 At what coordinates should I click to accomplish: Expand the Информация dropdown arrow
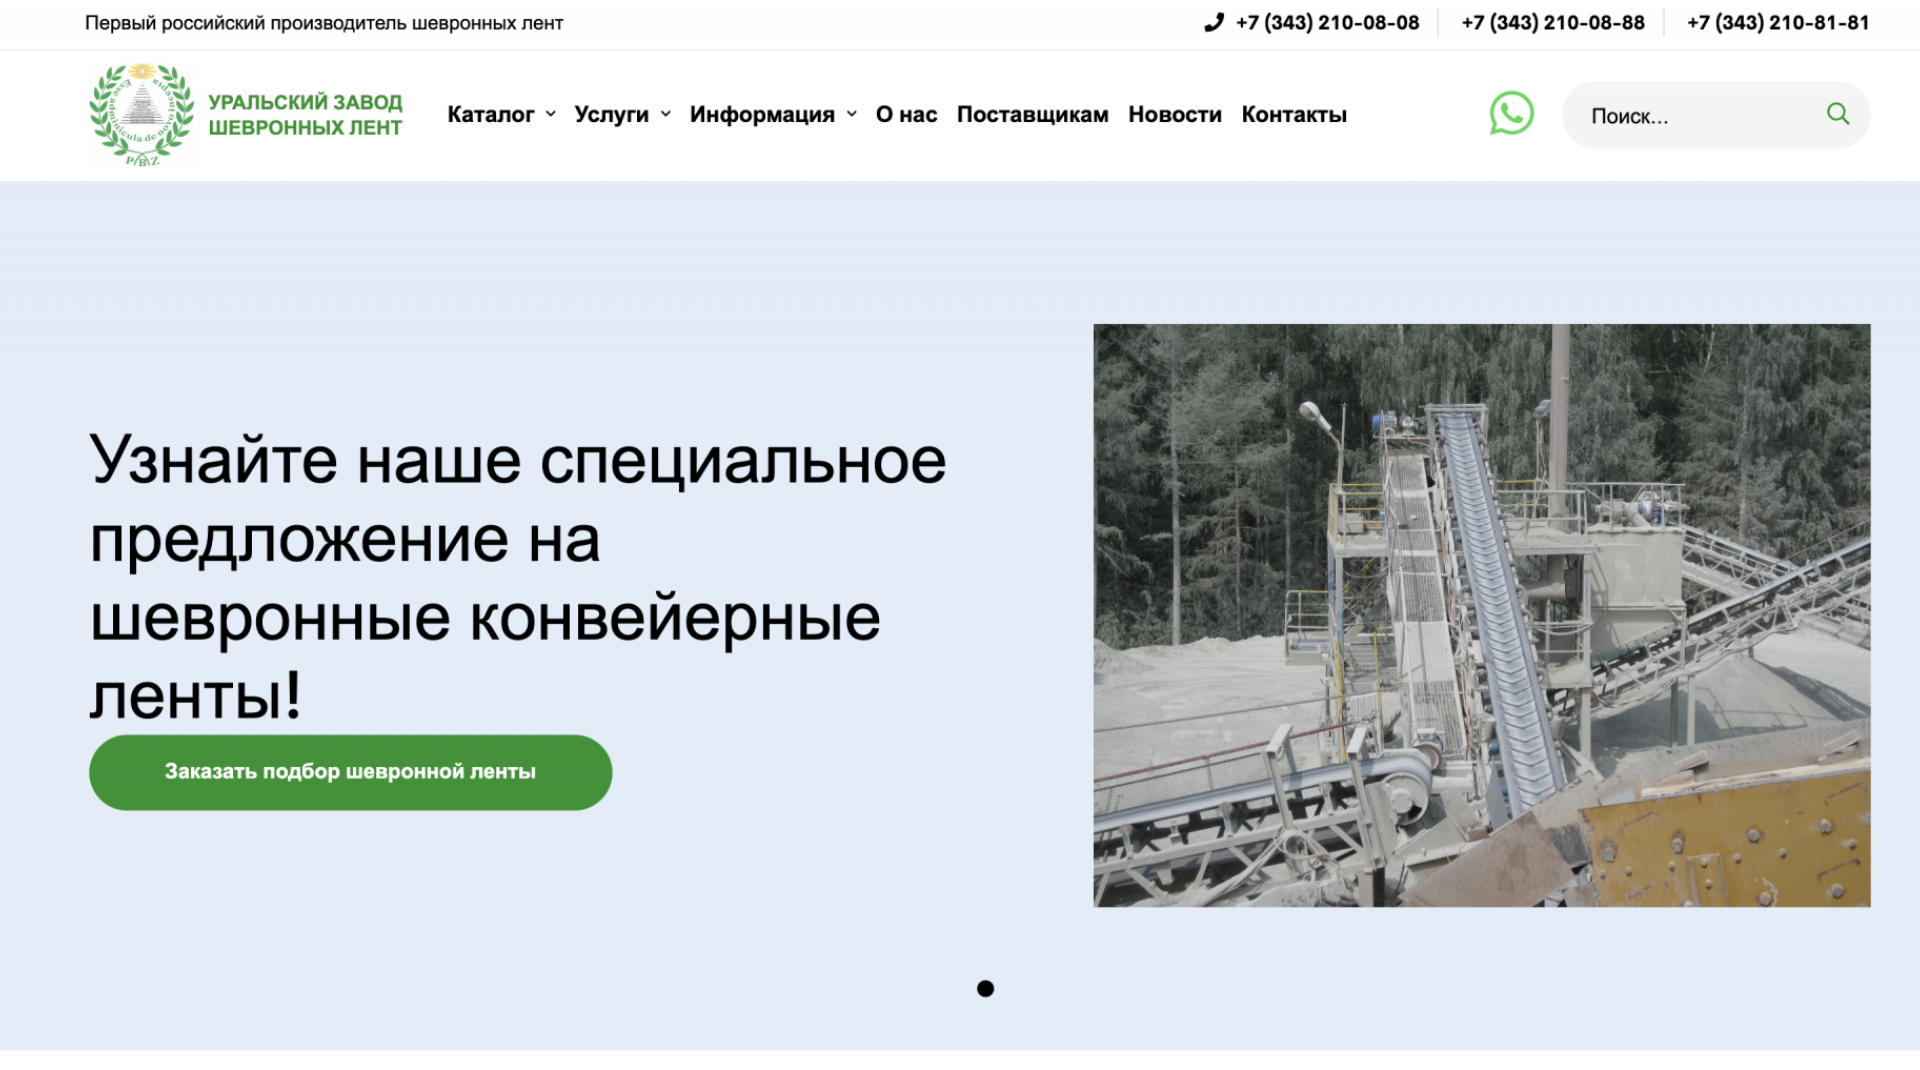[852, 114]
